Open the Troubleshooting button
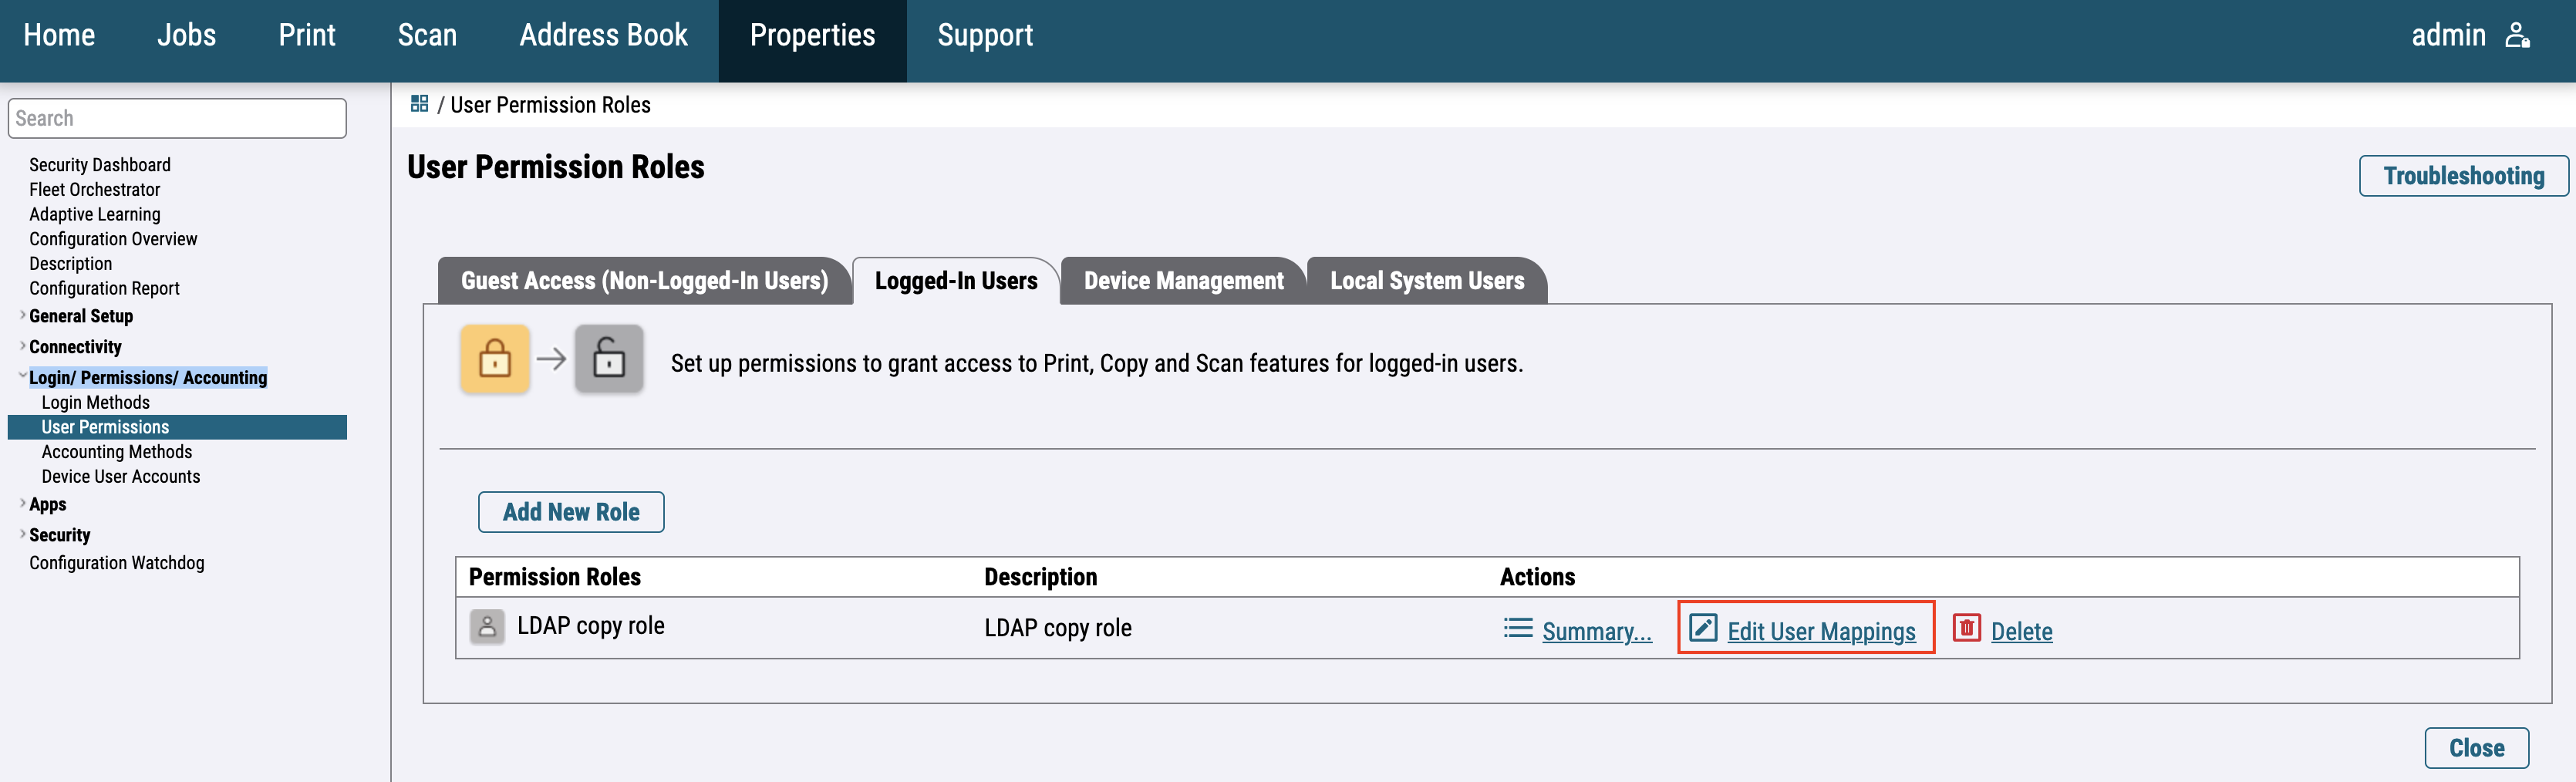 coord(2463,176)
